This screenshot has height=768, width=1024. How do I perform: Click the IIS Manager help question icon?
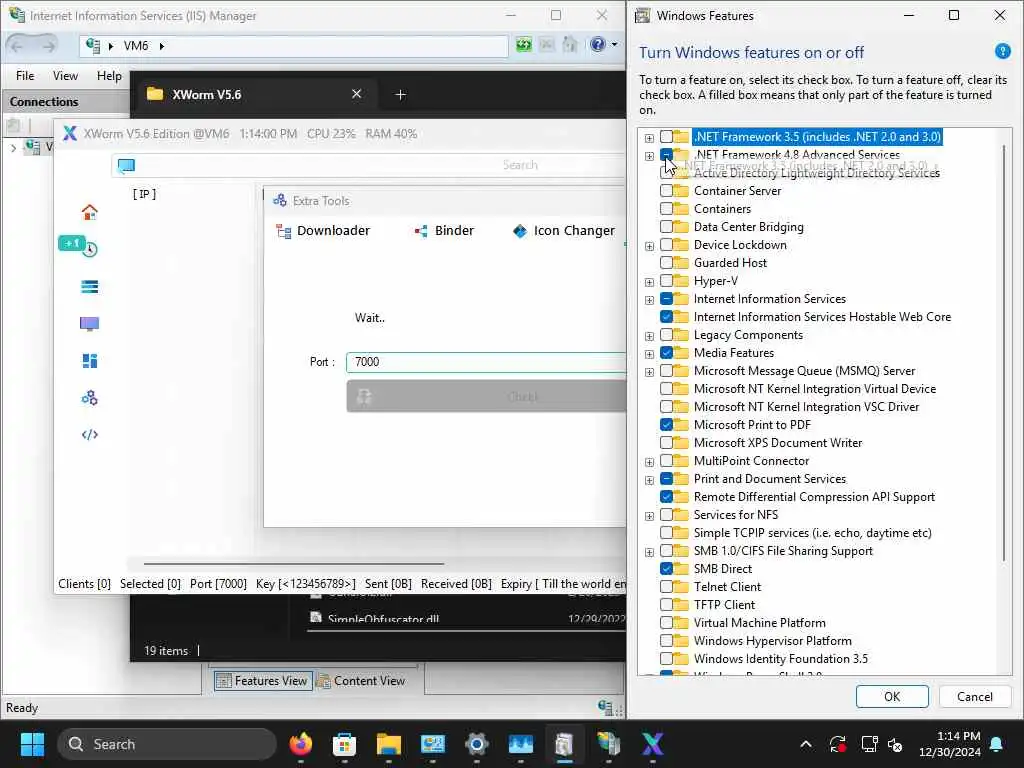coord(598,44)
